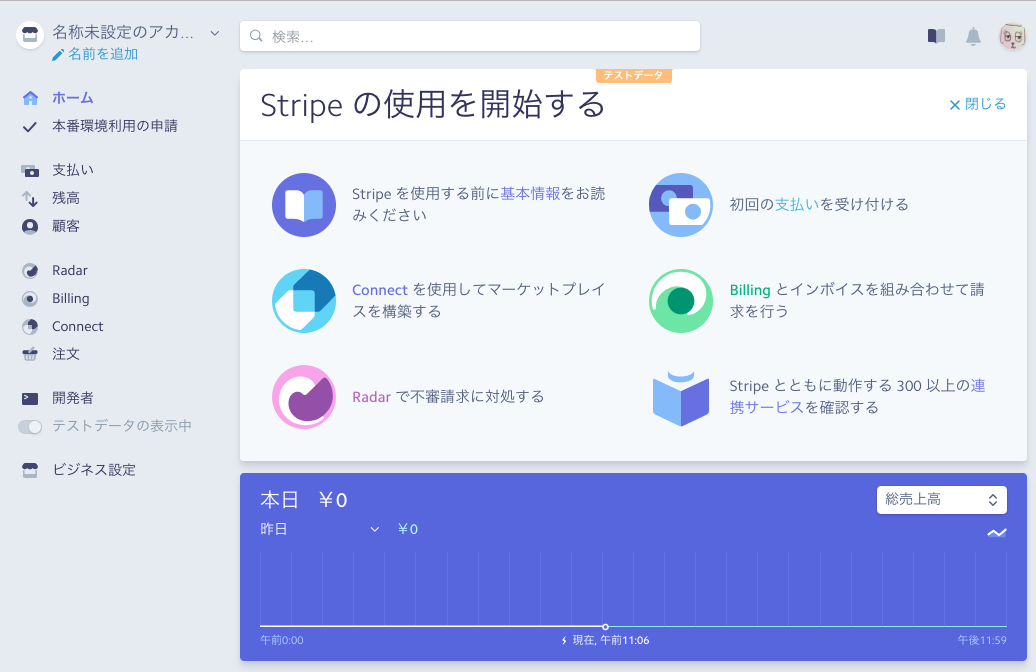
Task: Open the 開発者 section icon
Action: (x=31, y=398)
